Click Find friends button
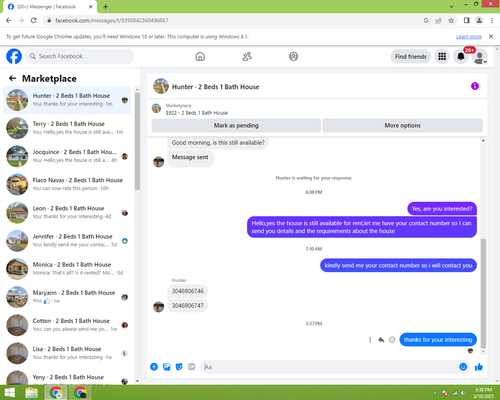Viewport: 500px width, 400px height. [411, 57]
